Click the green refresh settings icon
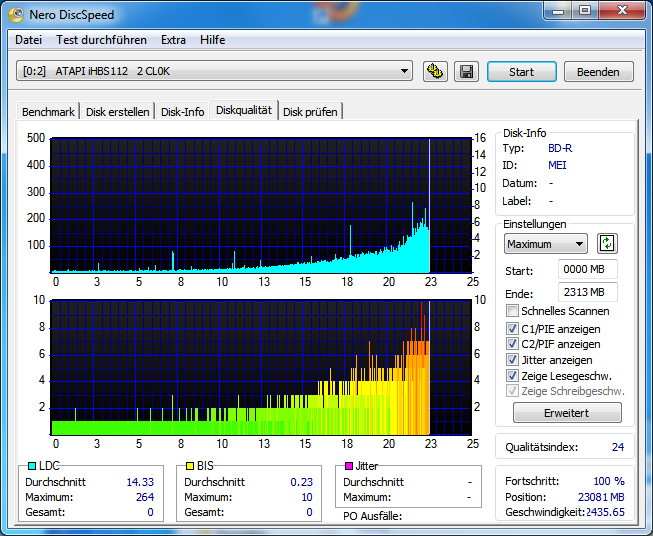 click(x=607, y=244)
